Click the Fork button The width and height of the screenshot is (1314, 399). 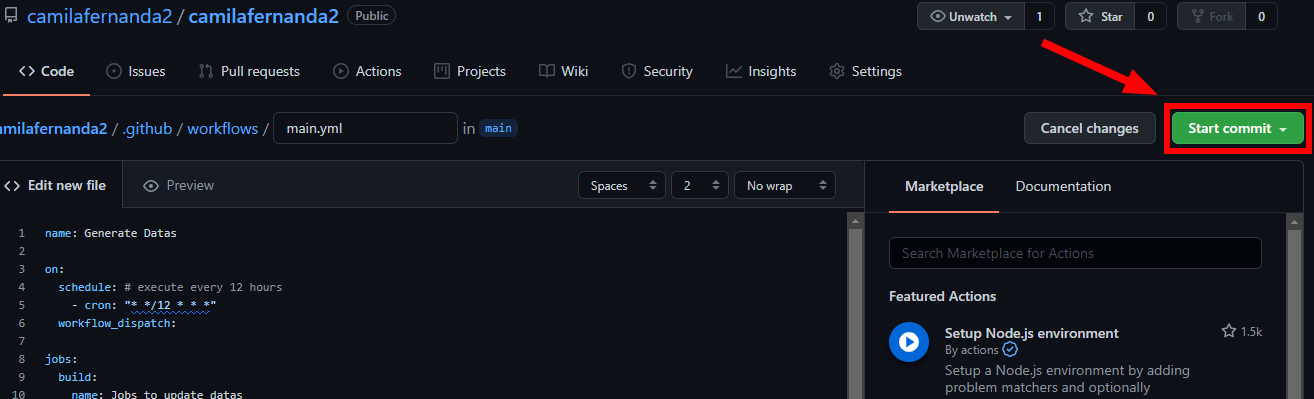pos(1212,16)
